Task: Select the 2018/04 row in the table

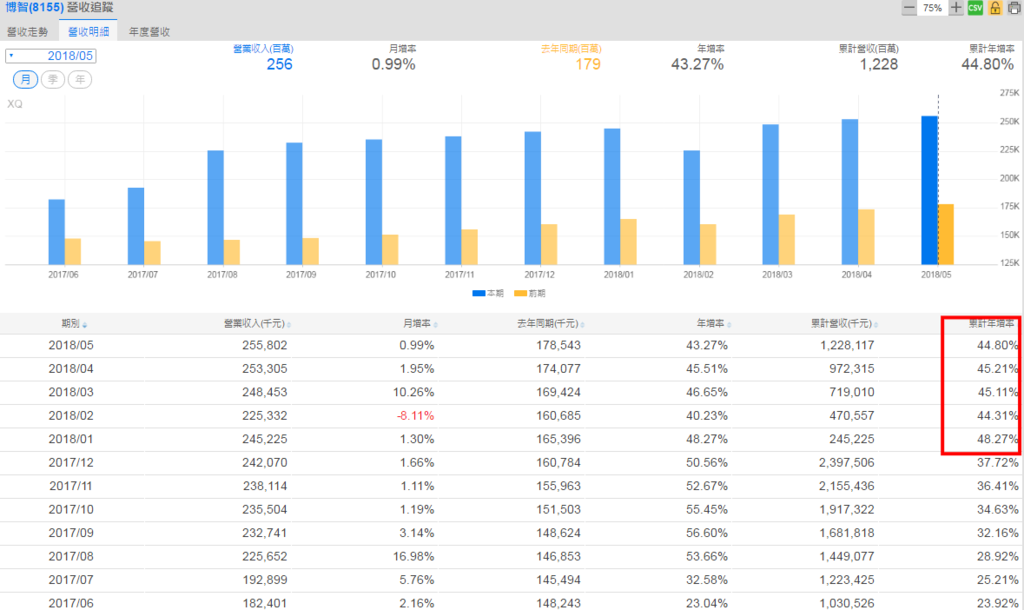Action: [509, 369]
